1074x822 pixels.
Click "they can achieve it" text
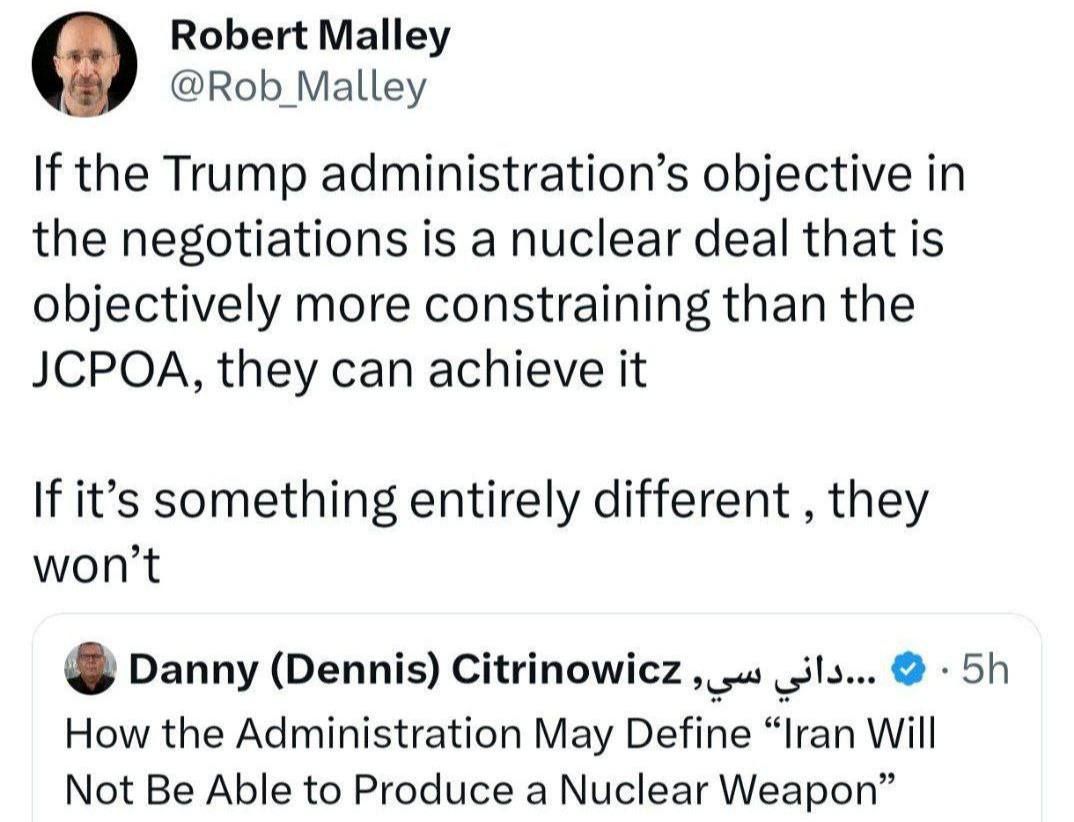click(x=430, y=372)
